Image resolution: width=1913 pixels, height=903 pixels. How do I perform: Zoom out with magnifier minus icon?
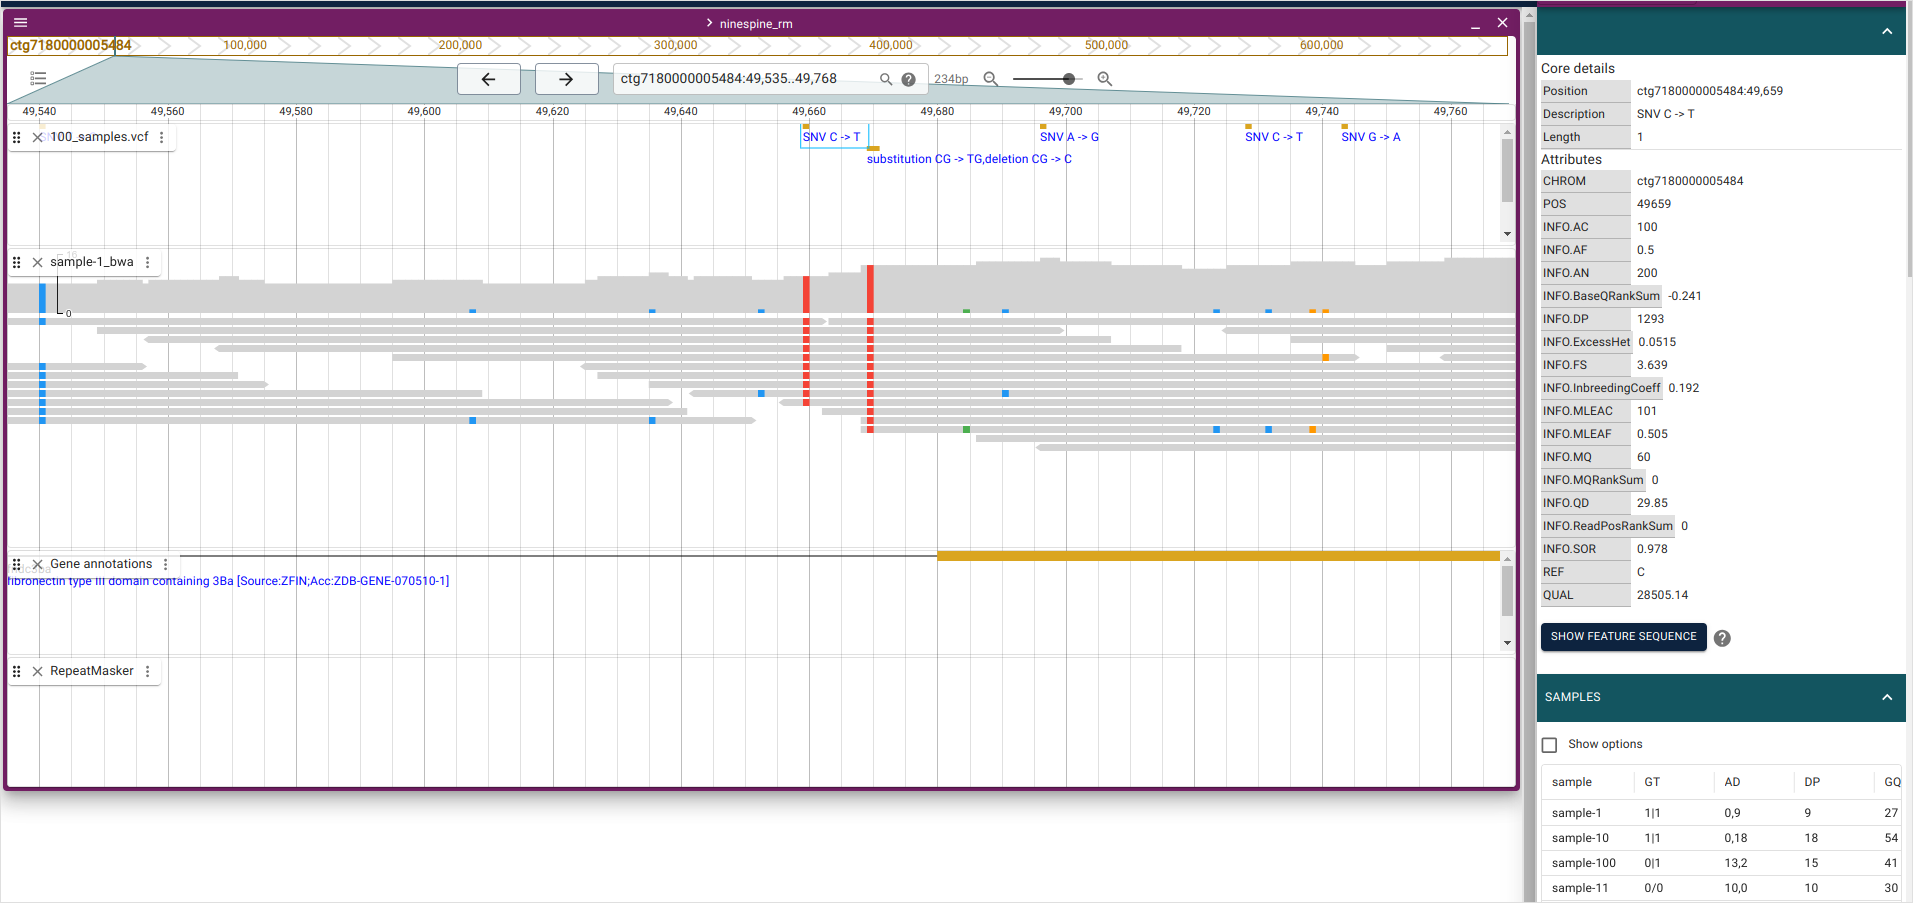point(990,78)
